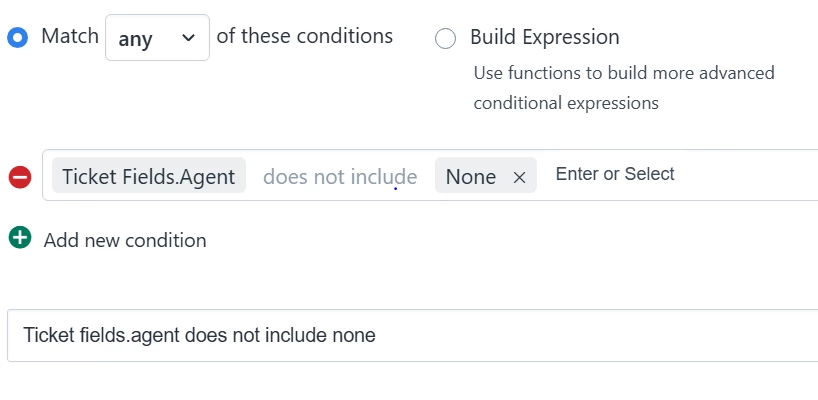818x400 pixels.
Task: Click the condition summary text box
Action: [x=412, y=335]
